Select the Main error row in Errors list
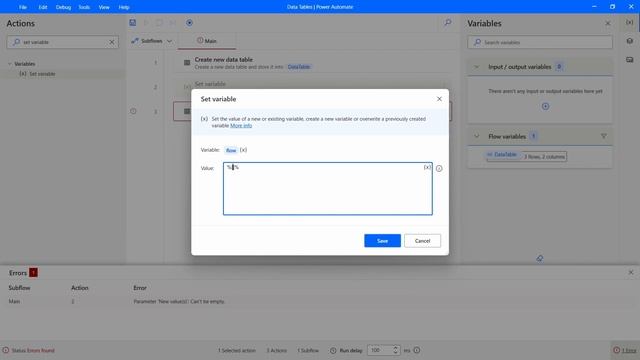Viewport: 640px width, 360px height. (320, 301)
